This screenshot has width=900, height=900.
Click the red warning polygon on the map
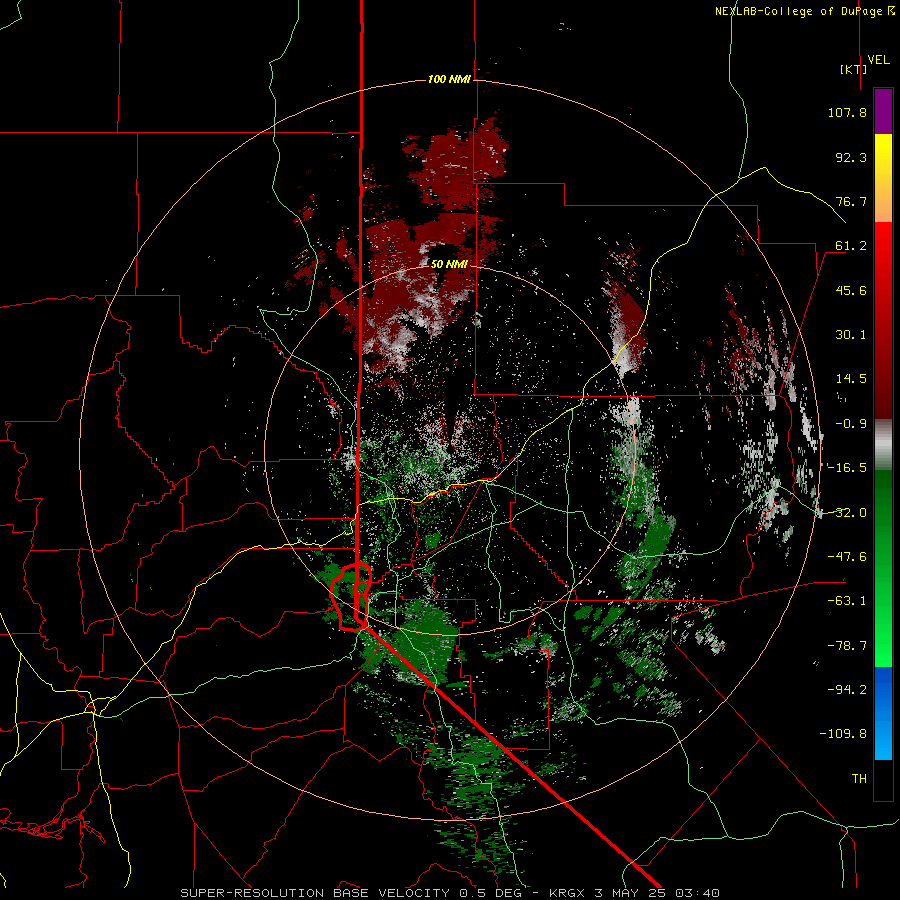[x=351, y=597]
